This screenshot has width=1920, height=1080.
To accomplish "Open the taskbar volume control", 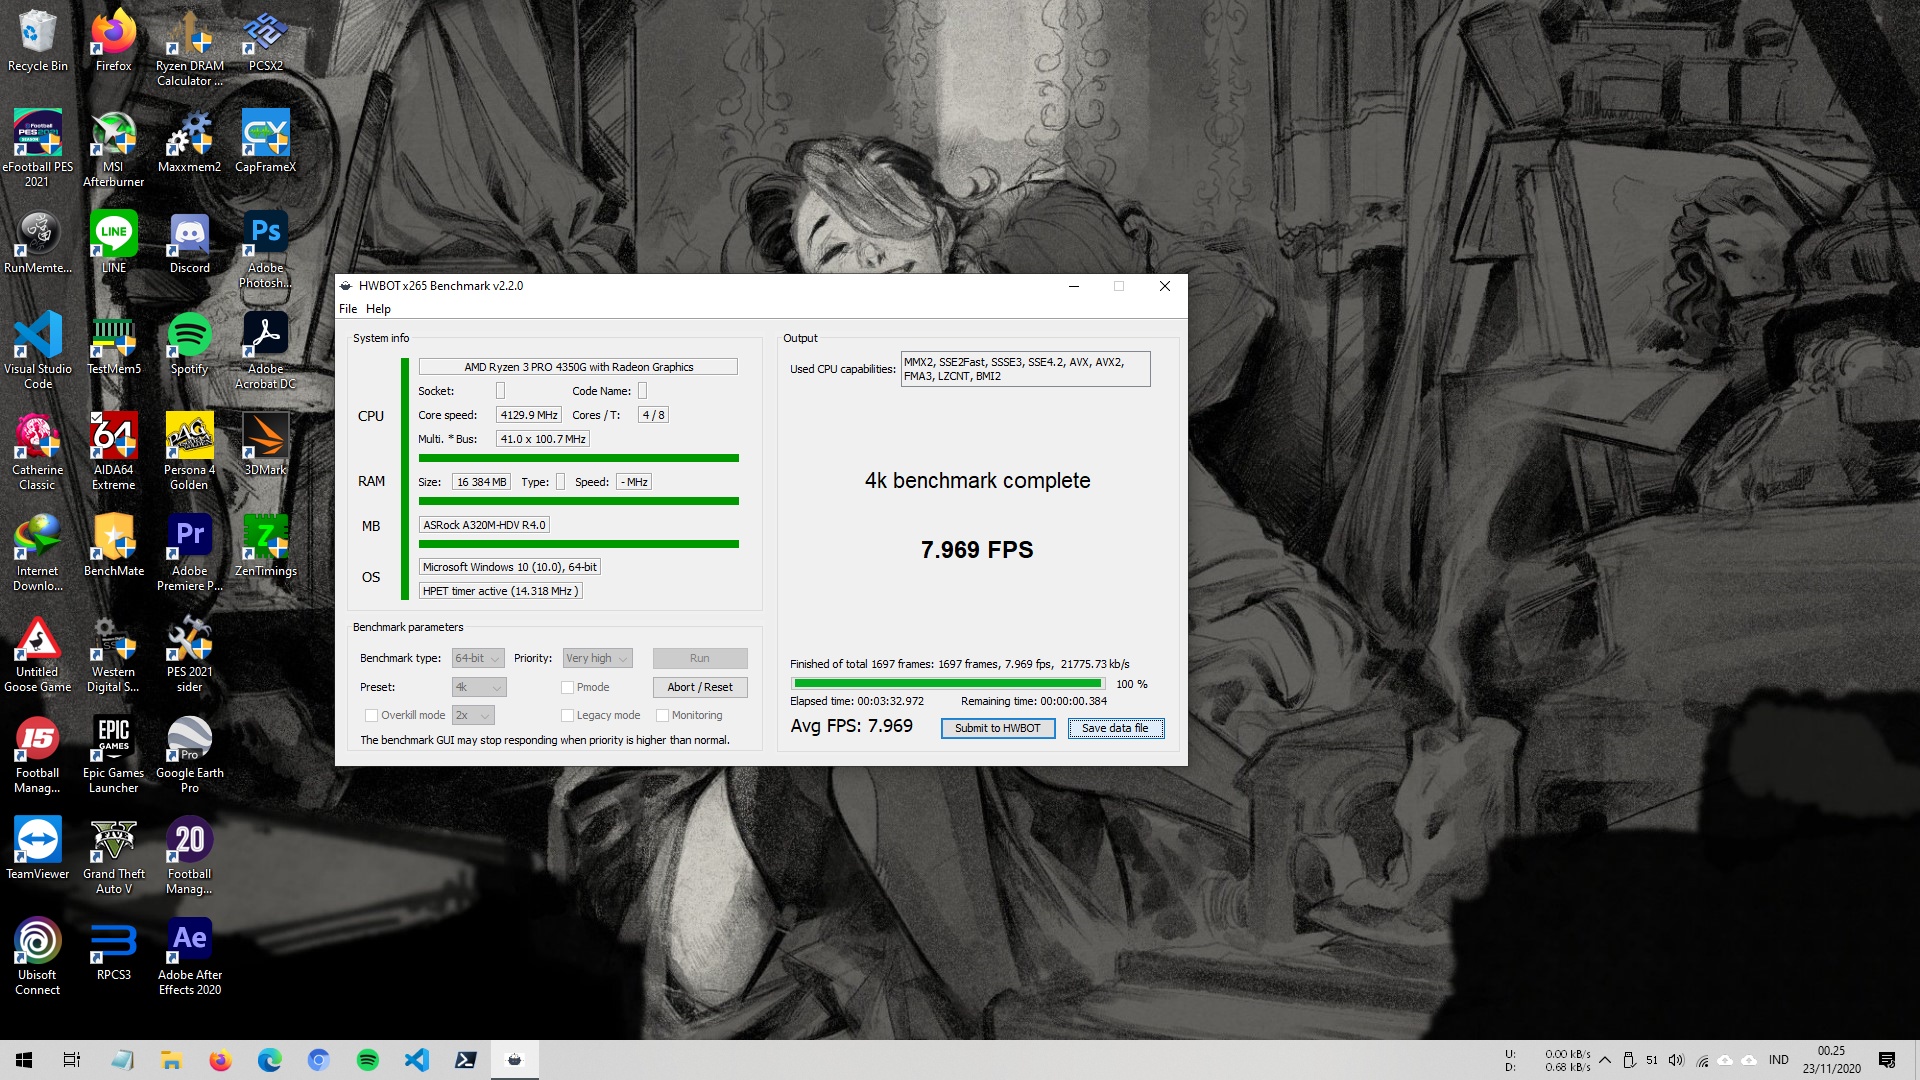I will (1676, 1061).
